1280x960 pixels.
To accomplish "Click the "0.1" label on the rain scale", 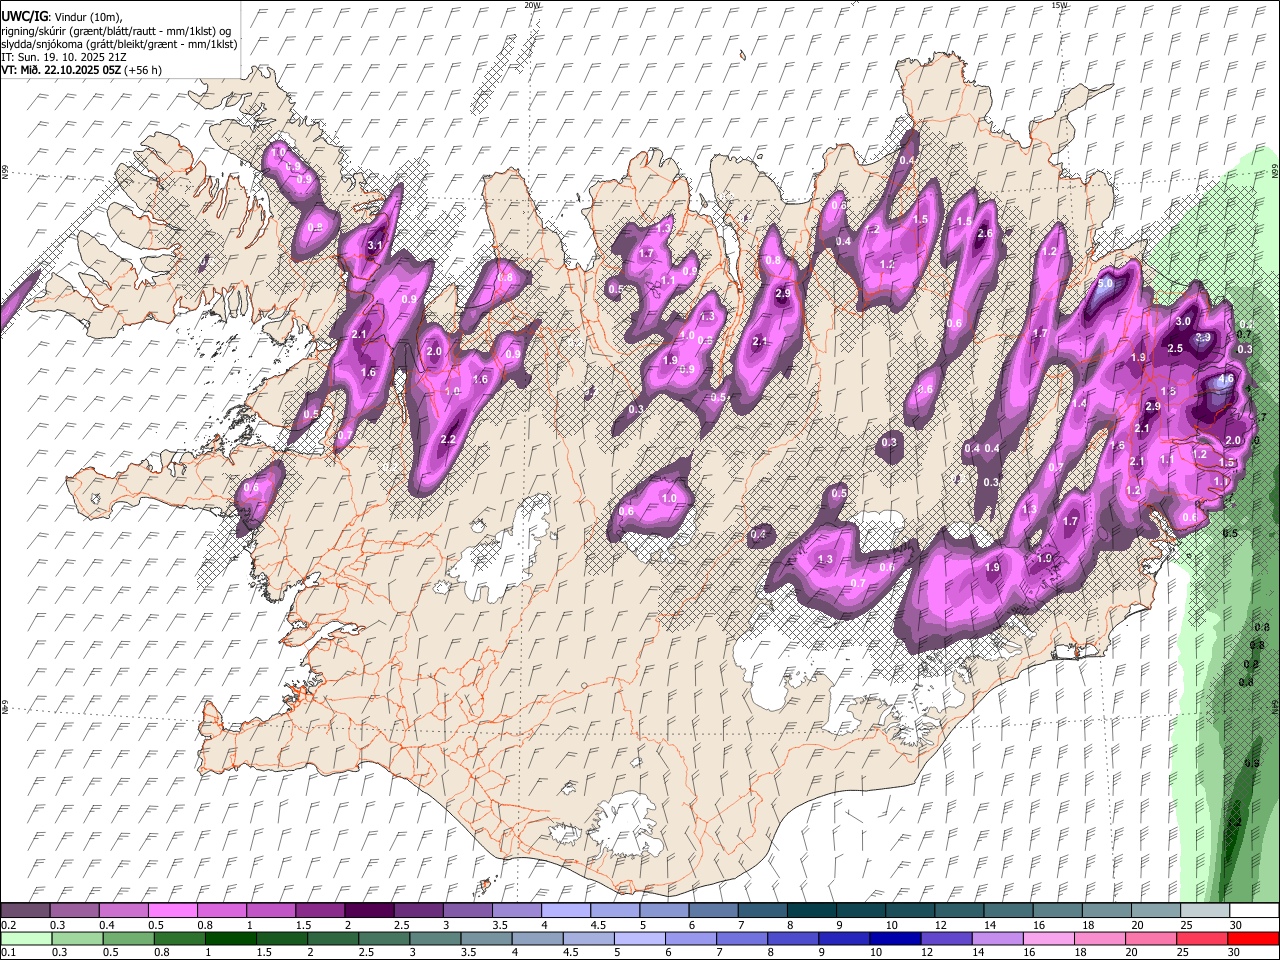I will pos(8,953).
